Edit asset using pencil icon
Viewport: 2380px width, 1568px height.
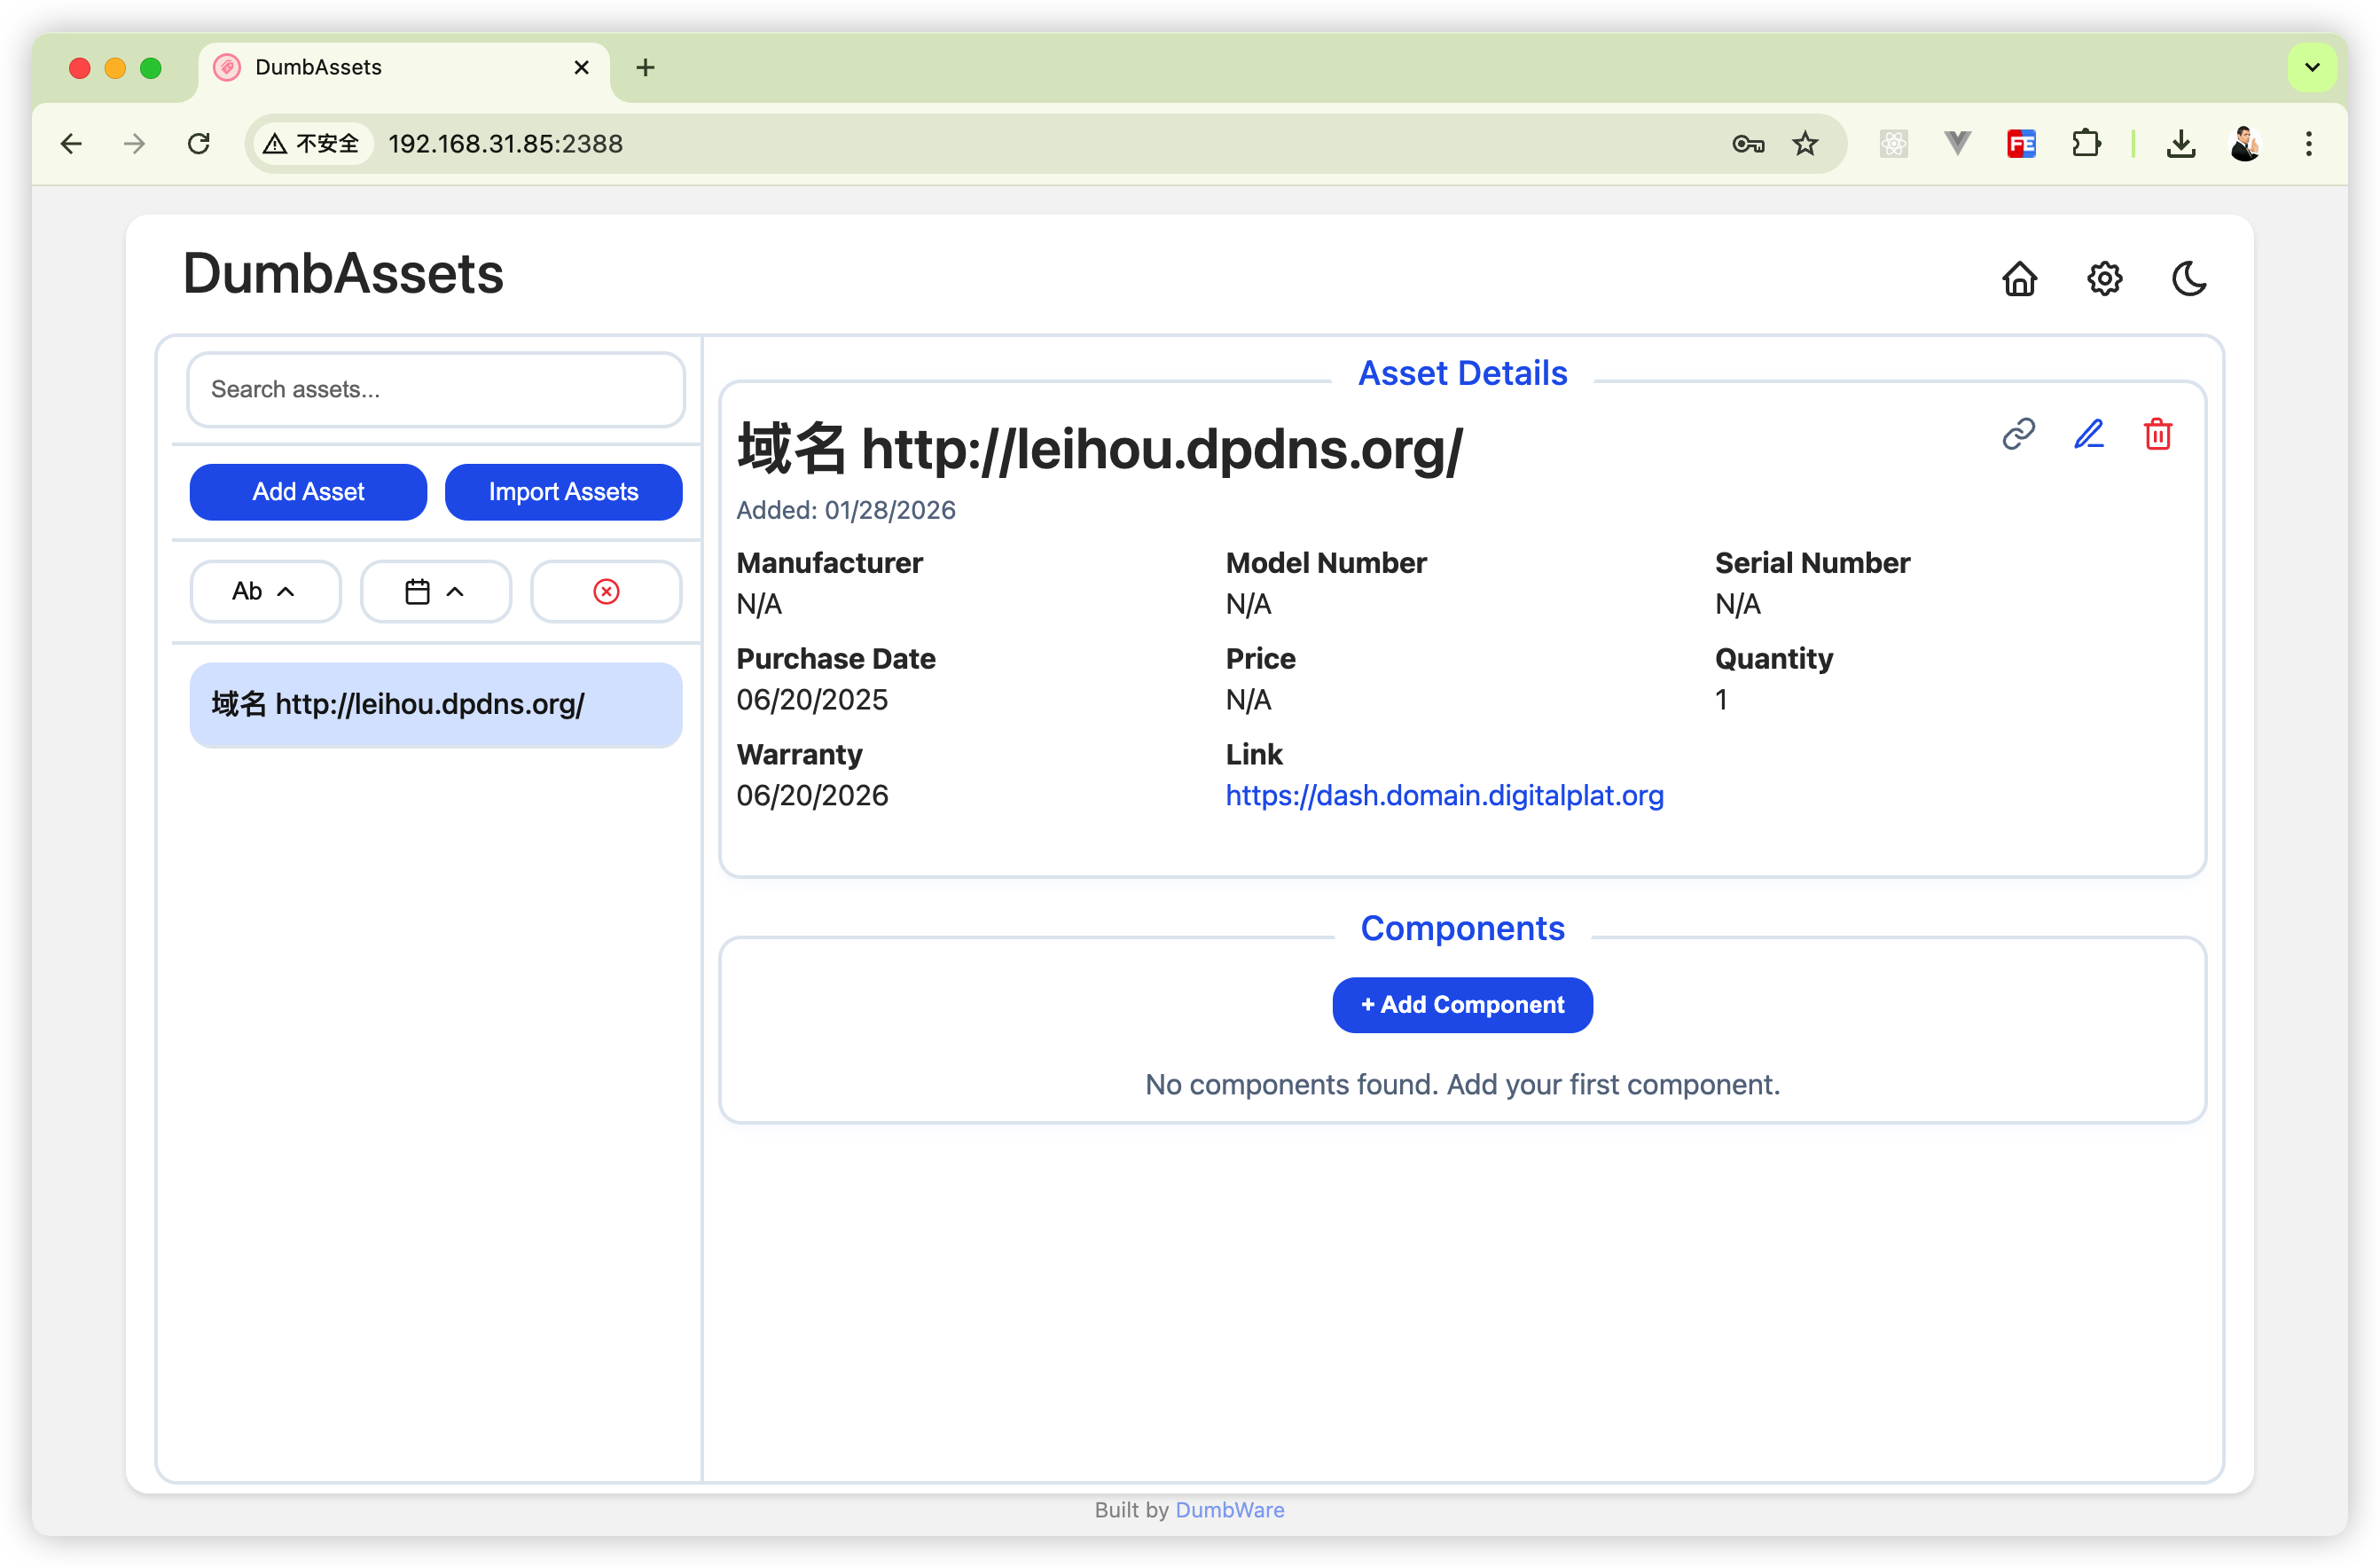(2088, 434)
